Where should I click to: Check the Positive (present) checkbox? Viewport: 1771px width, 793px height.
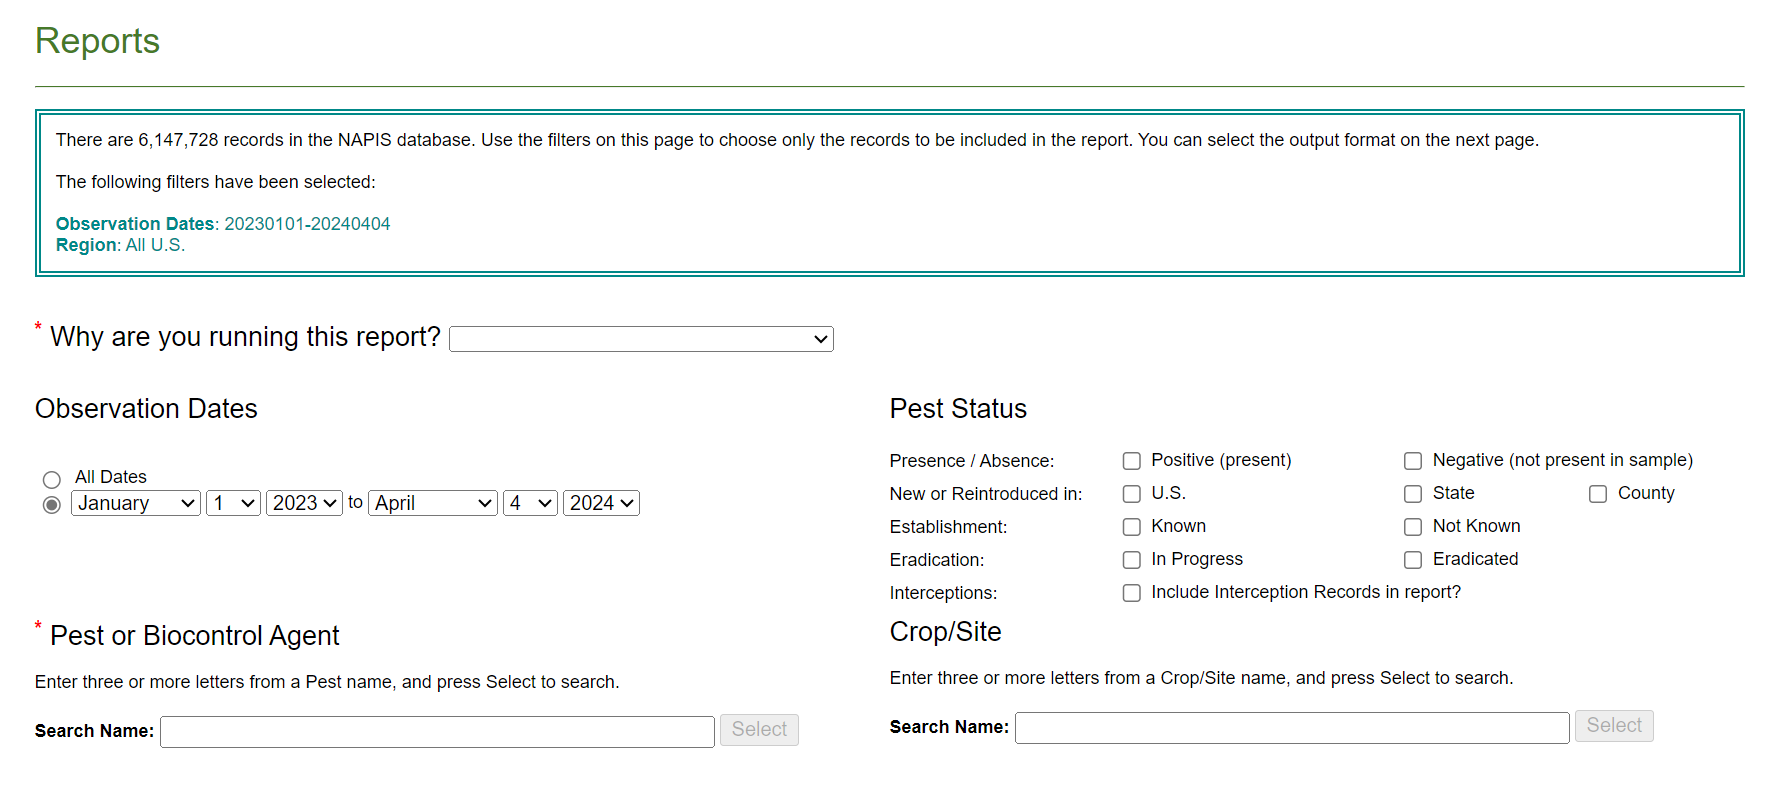click(1132, 461)
